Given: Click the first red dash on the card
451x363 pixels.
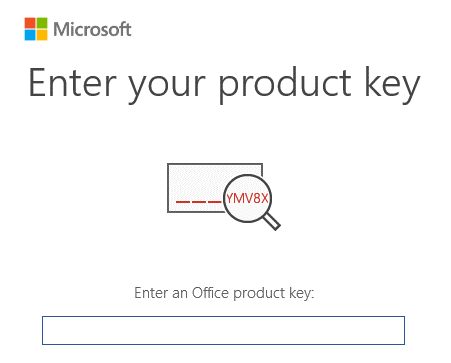Looking at the screenshot, I should 182,201.
